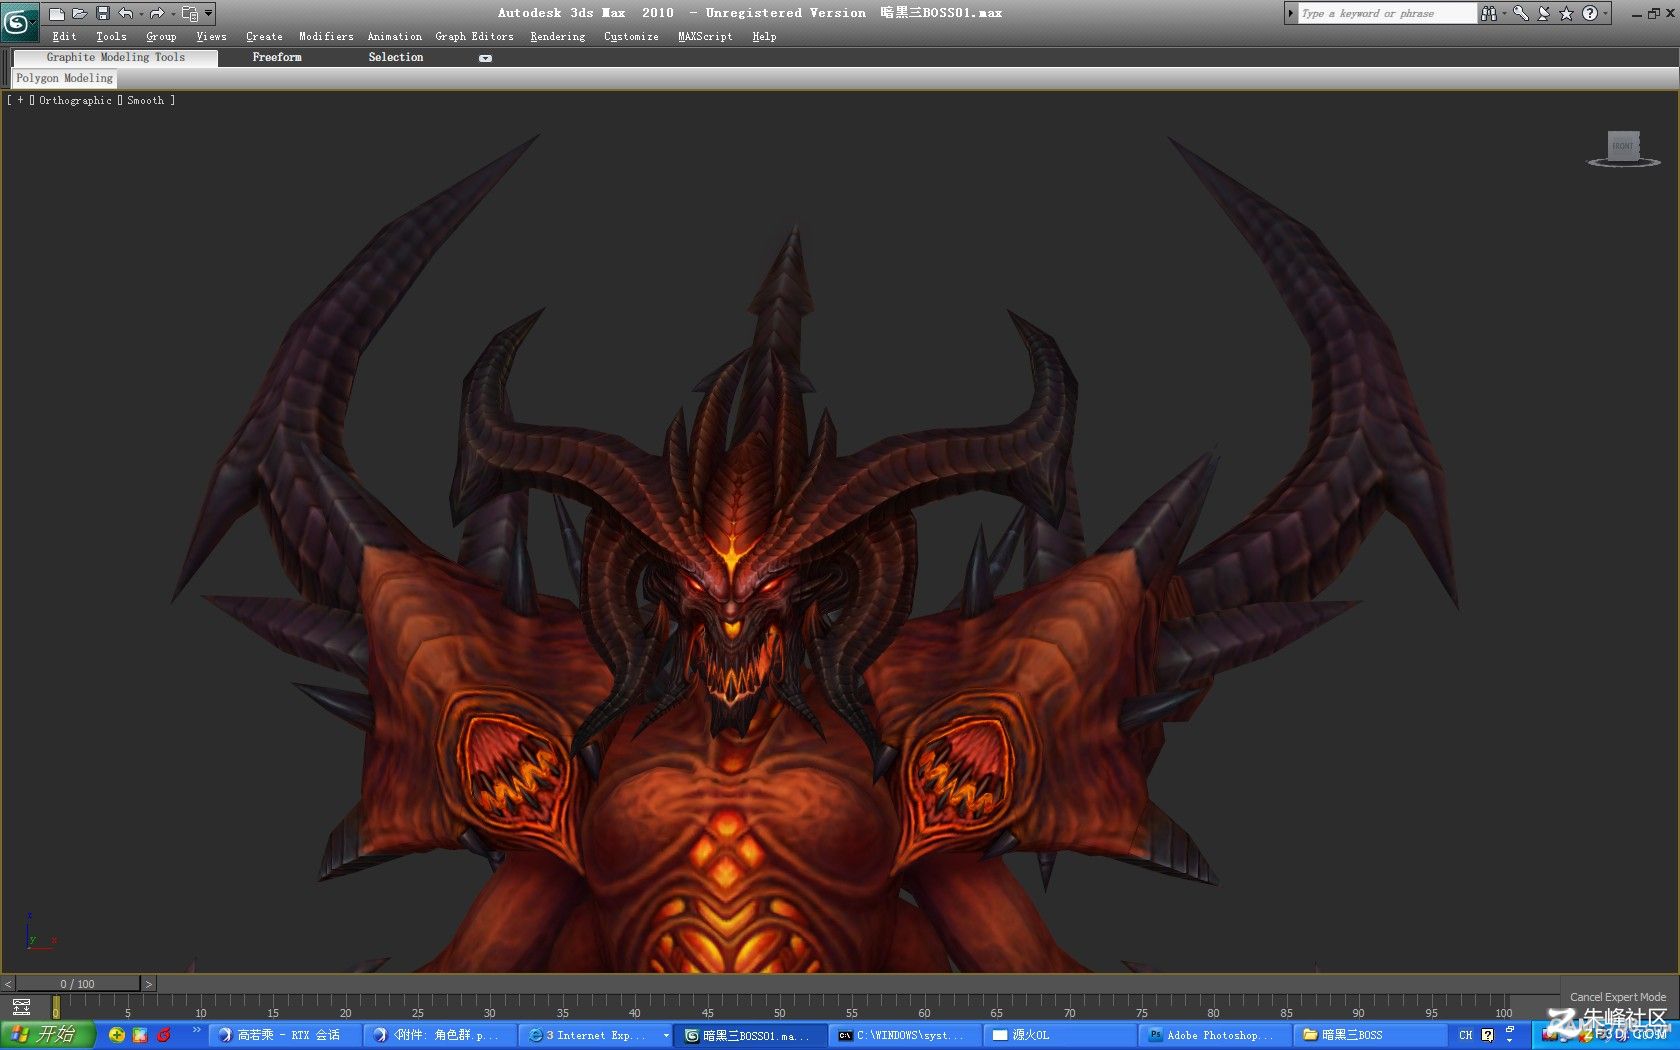Open Redo history dropdown arrow

tap(172, 13)
